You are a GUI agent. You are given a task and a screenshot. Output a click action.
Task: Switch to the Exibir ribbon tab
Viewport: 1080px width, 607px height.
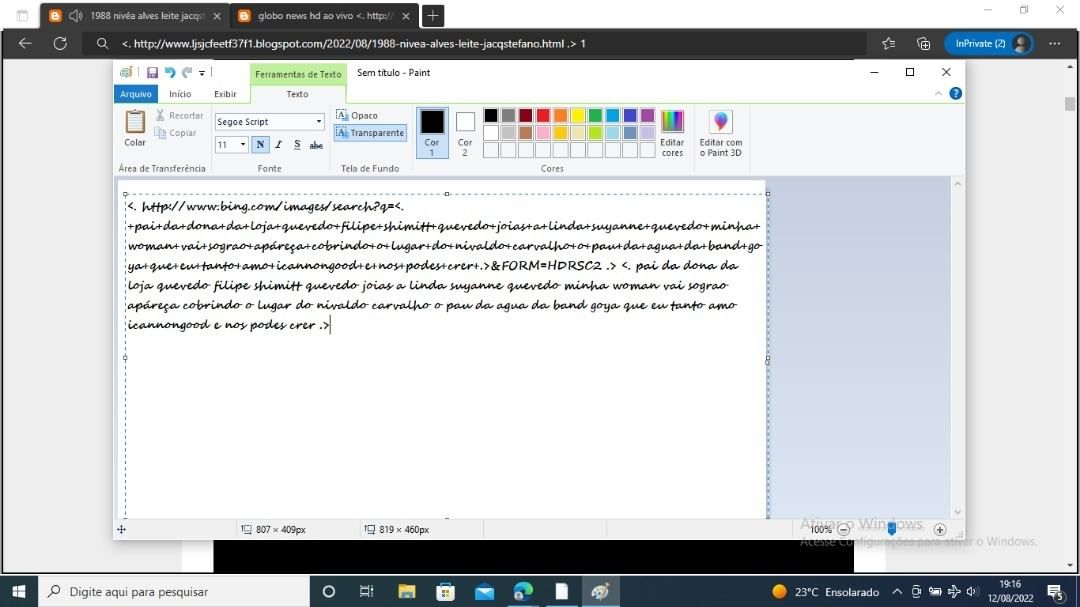(225, 94)
